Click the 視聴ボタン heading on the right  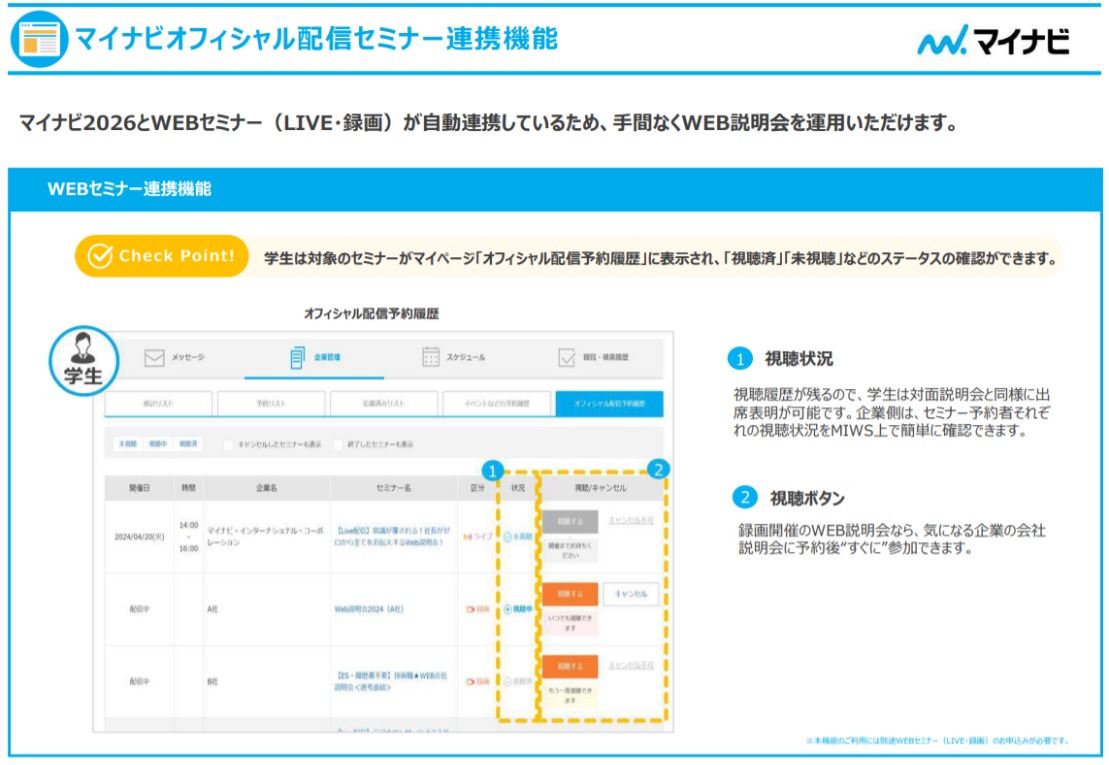(808, 498)
